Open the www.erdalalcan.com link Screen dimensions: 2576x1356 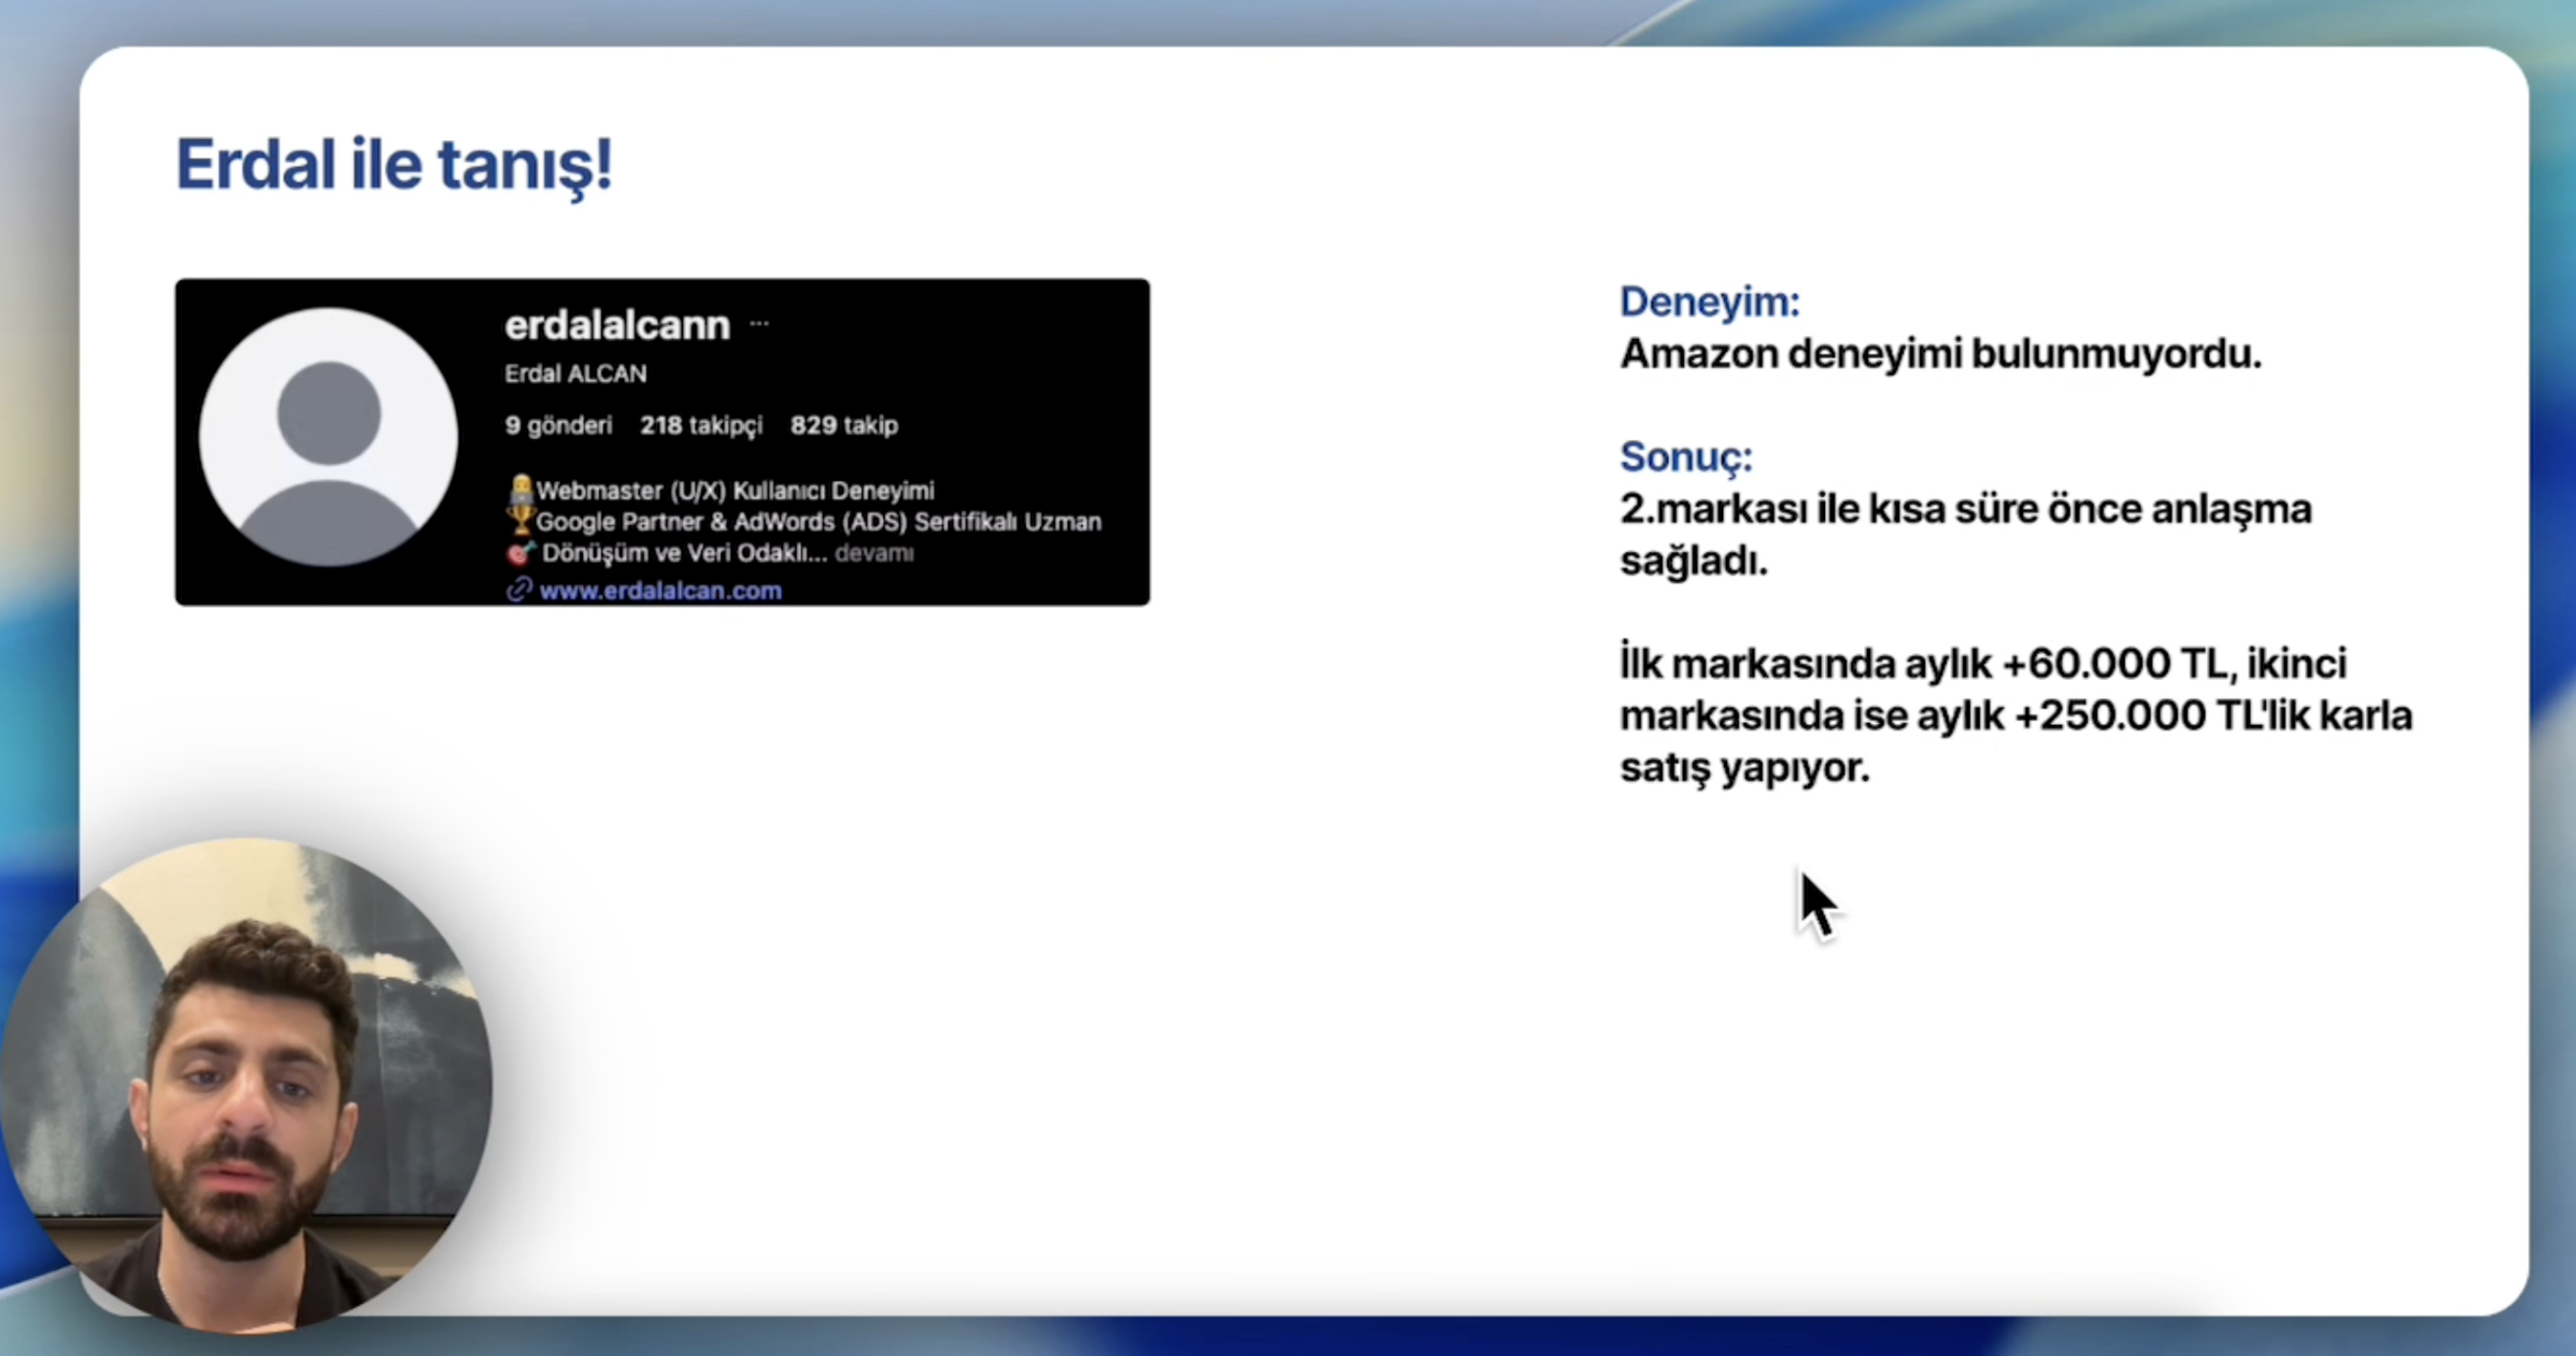point(660,591)
